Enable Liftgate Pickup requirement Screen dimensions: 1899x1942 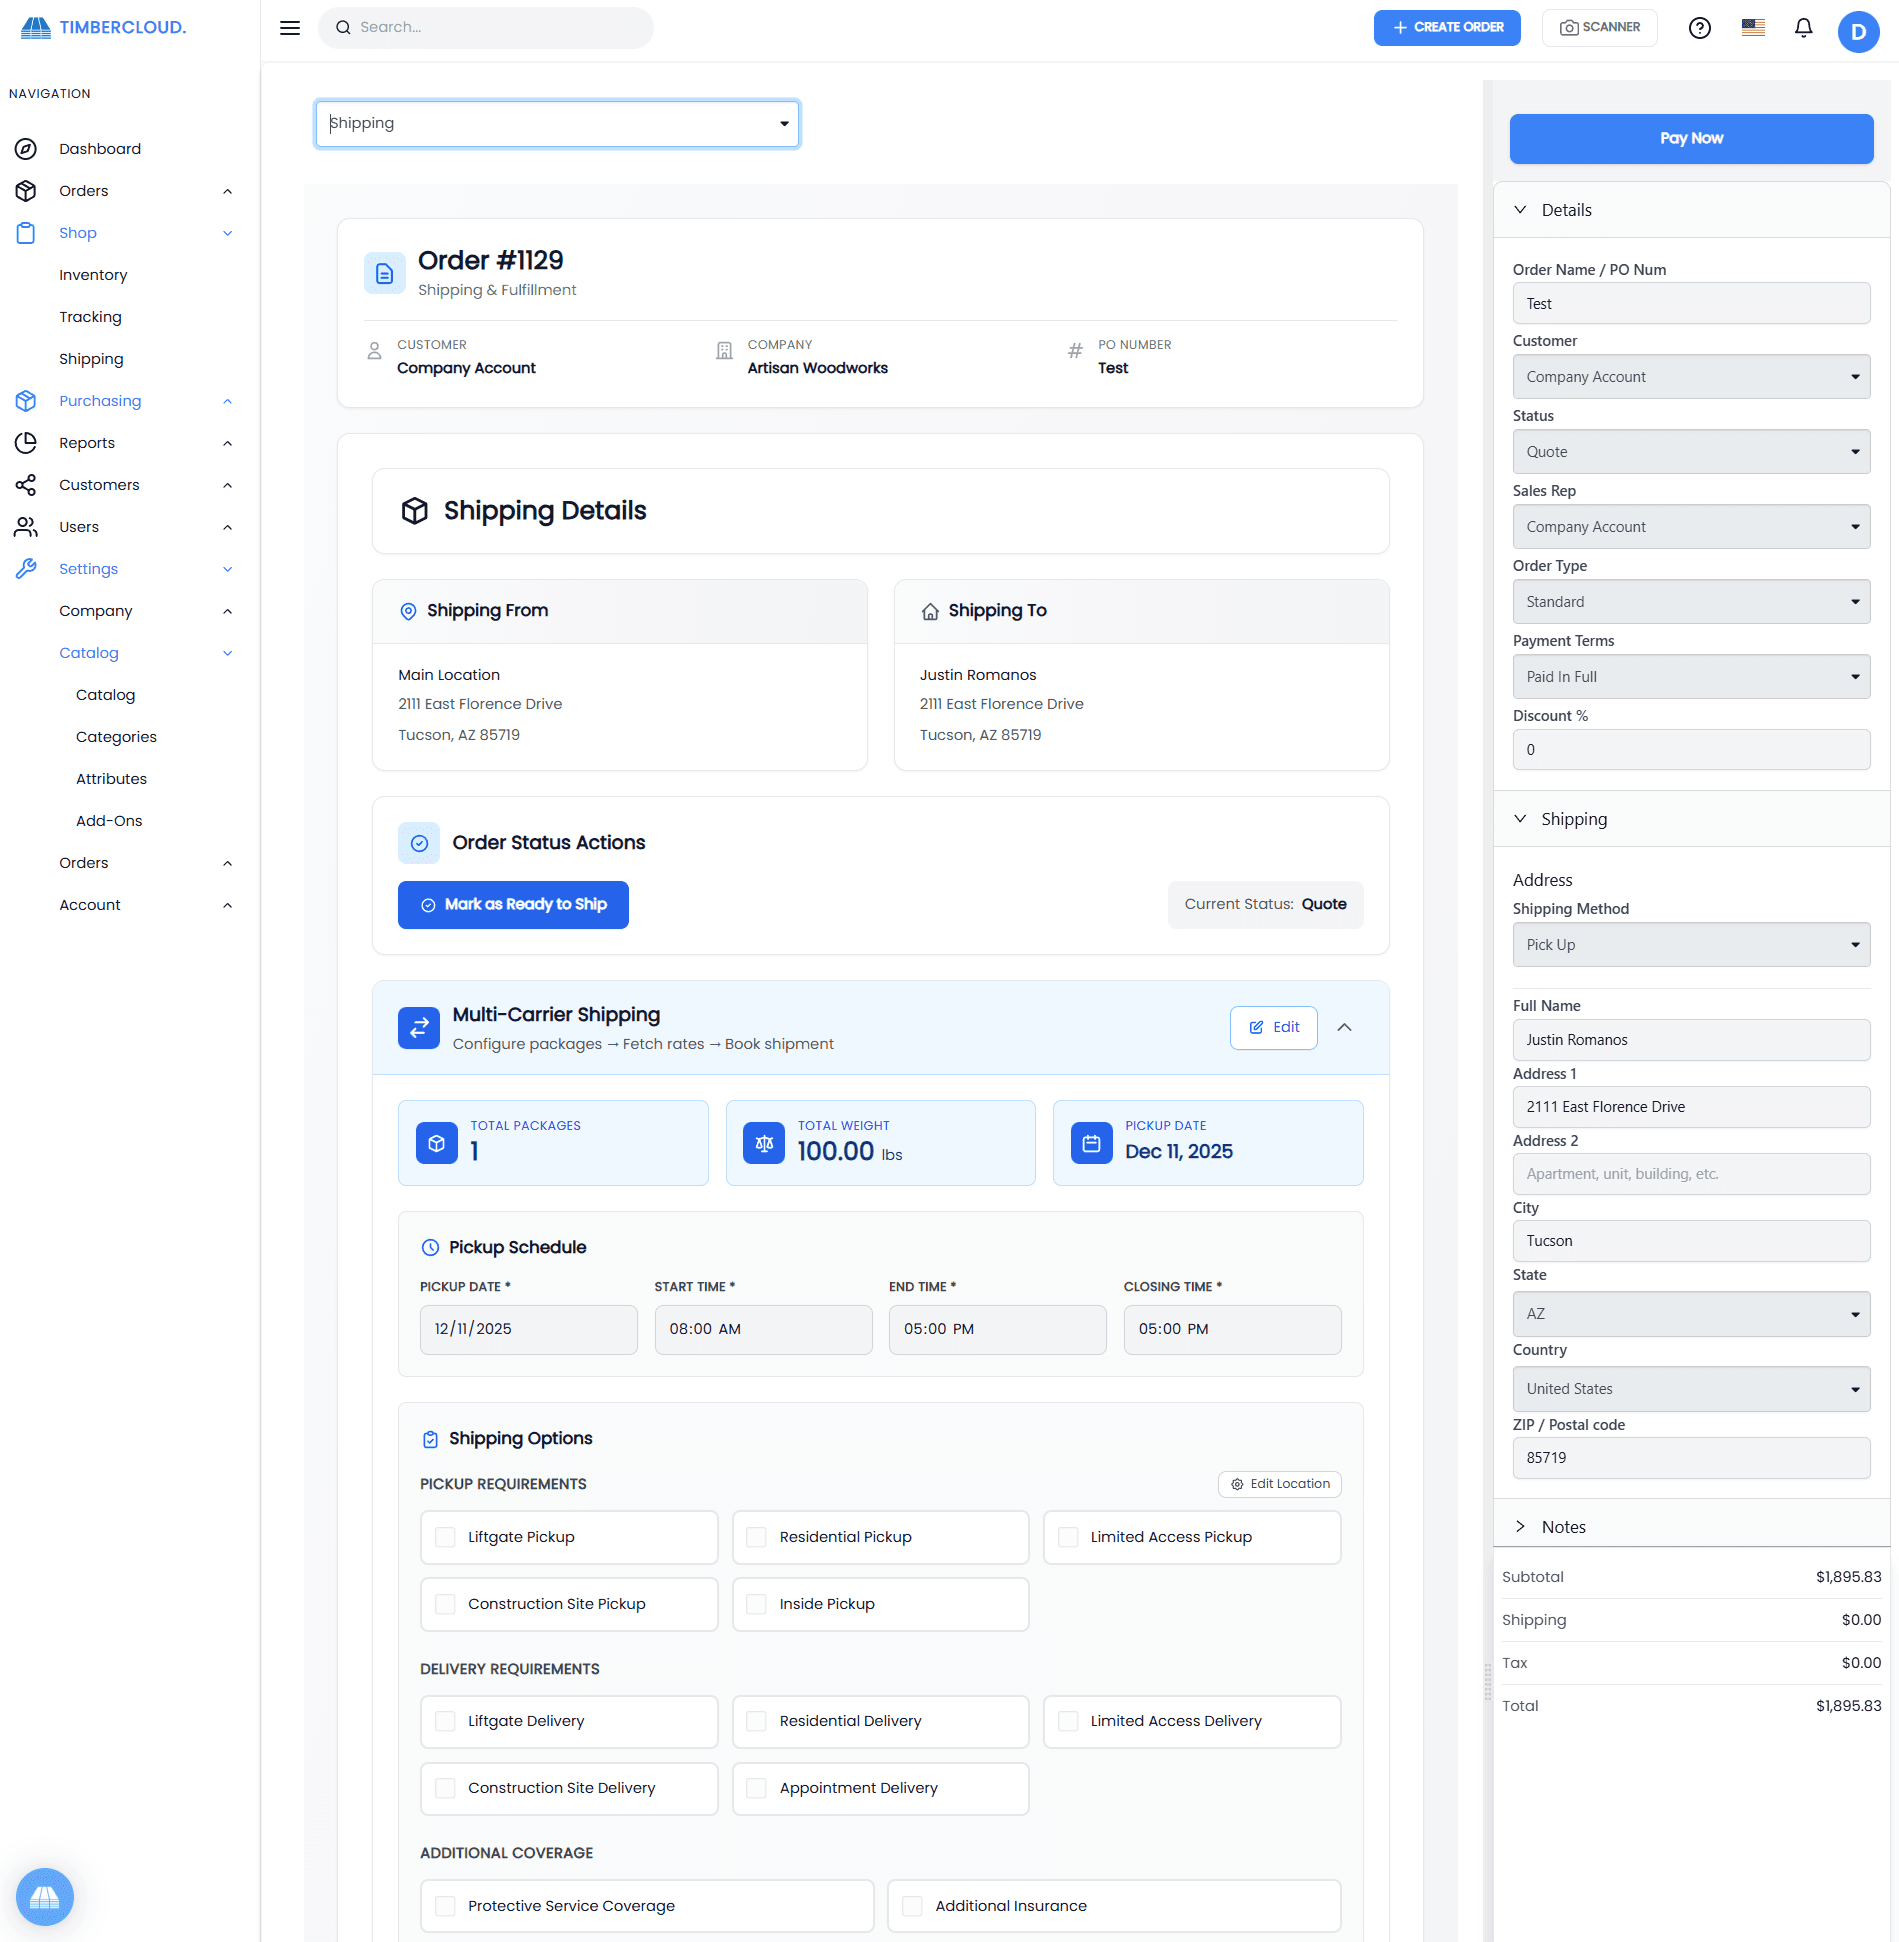pyautogui.click(x=446, y=1537)
